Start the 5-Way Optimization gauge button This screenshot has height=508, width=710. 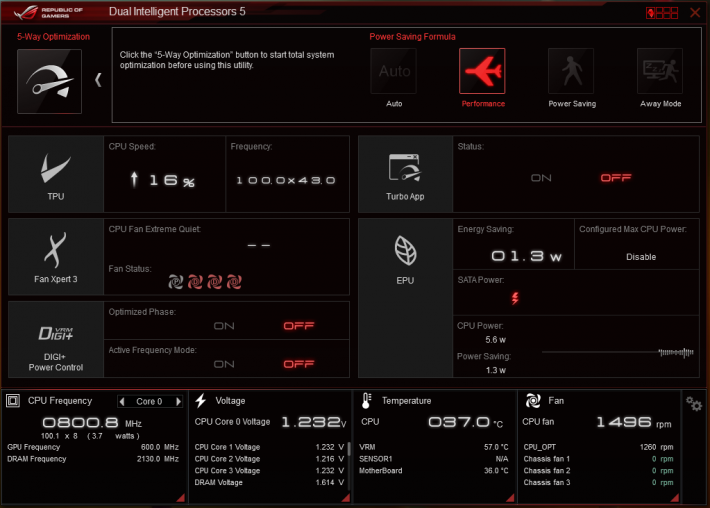click(x=49, y=81)
